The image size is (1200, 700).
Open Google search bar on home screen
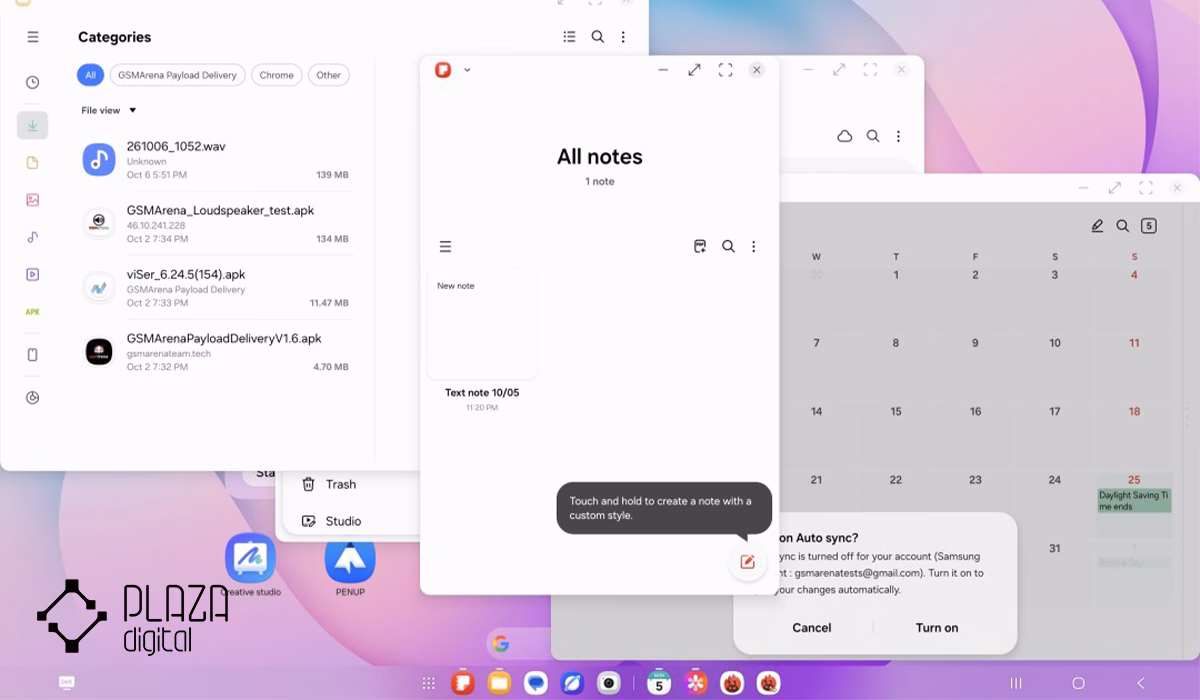click(x=519, y=643)
